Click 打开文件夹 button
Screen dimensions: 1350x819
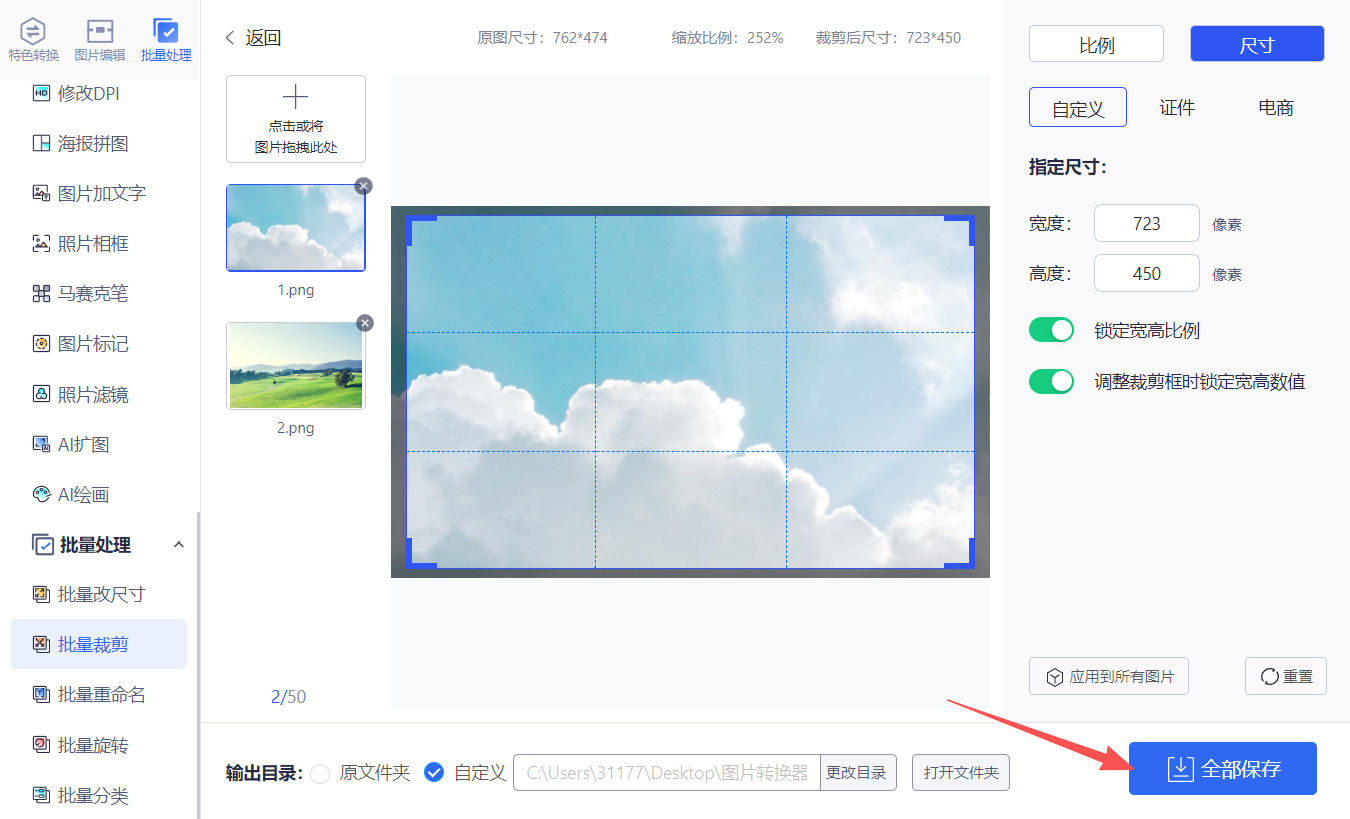tap(961, 772)
